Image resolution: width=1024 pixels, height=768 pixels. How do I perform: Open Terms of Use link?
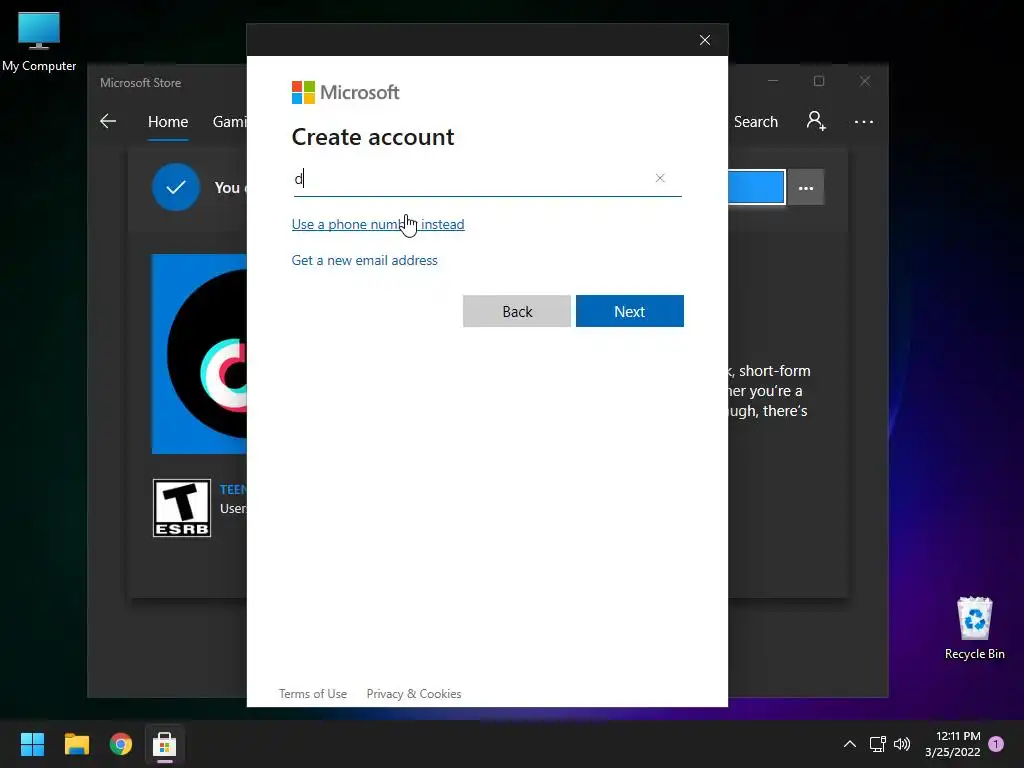coord(313,694)
